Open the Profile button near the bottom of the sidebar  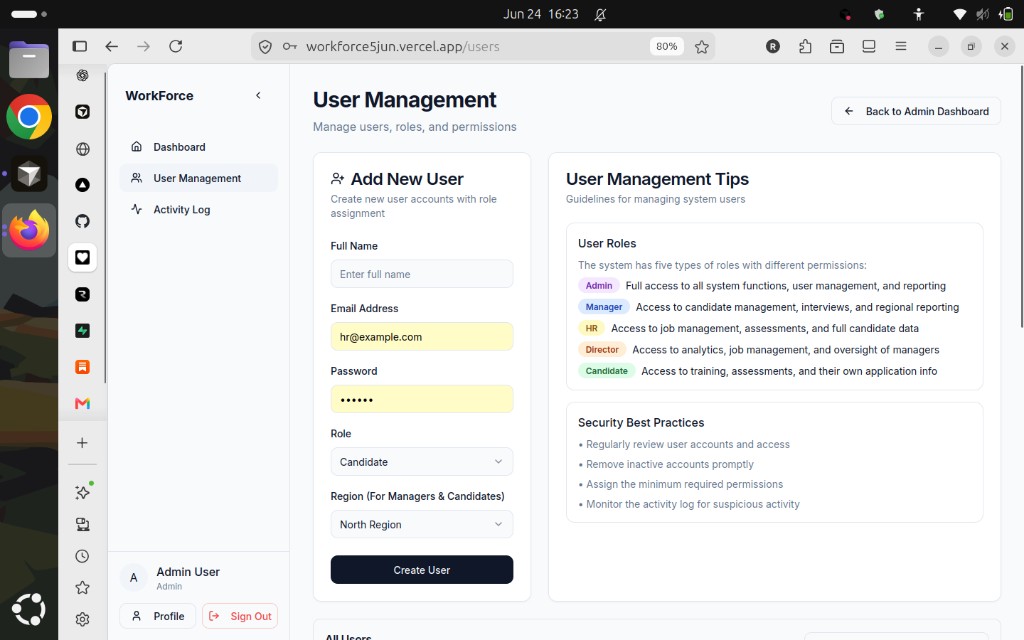click(x=157, y=616)
